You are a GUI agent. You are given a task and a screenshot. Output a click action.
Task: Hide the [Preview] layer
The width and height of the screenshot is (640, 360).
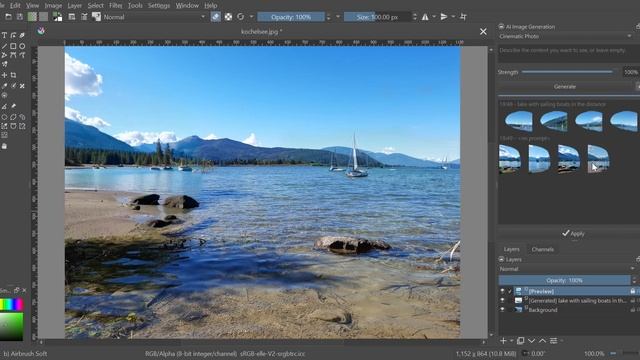tap(502, 291)
